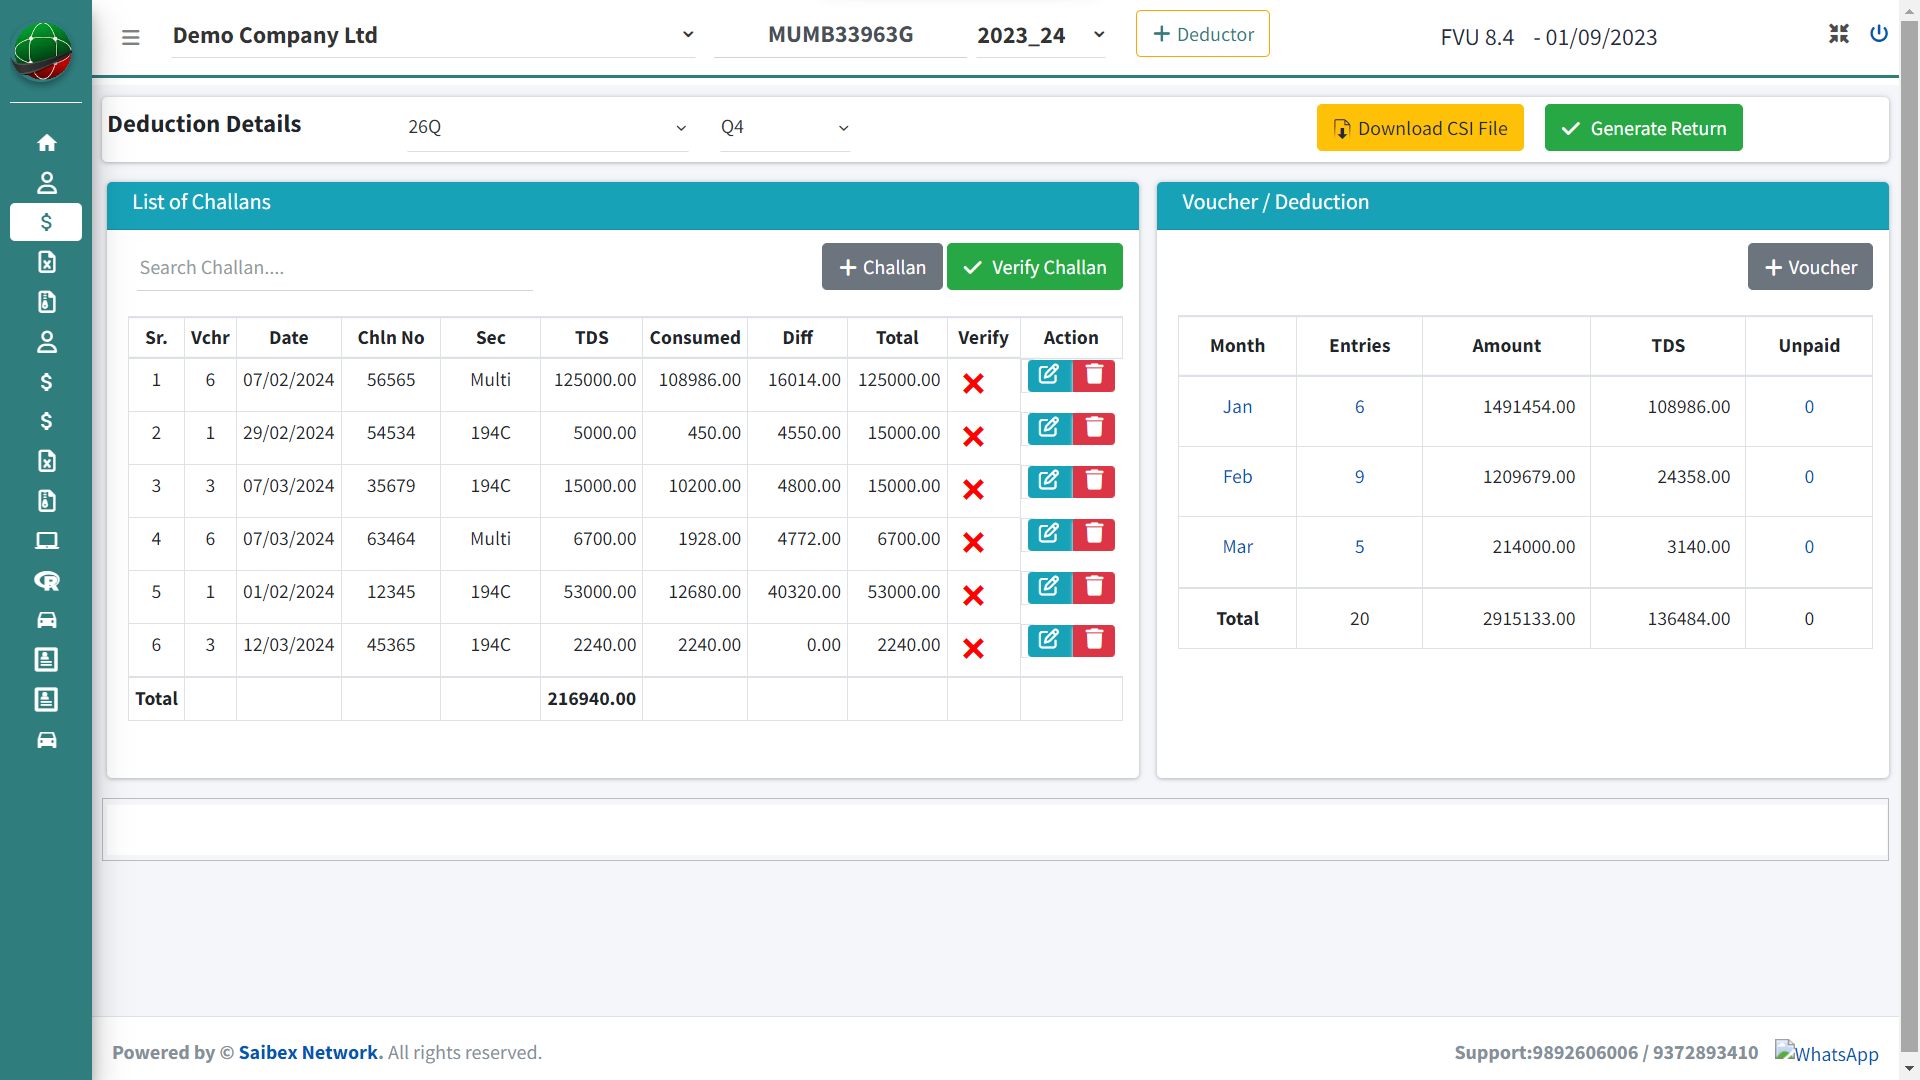
Task: Open the Q4 quarter selector dropdown
Action: (x=784, y=127)
